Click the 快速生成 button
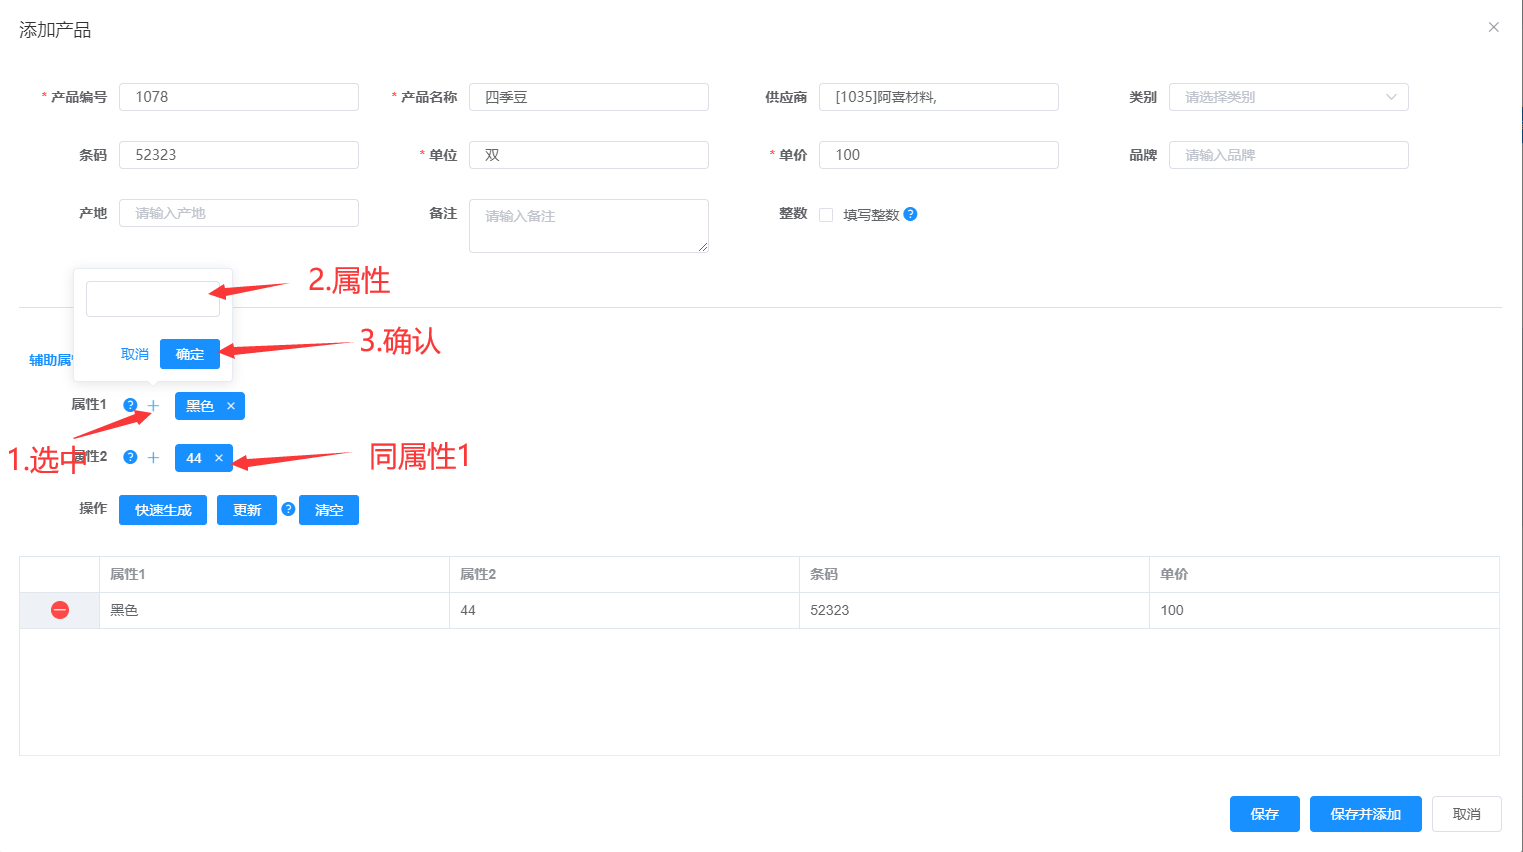 (x=163, y=510)
